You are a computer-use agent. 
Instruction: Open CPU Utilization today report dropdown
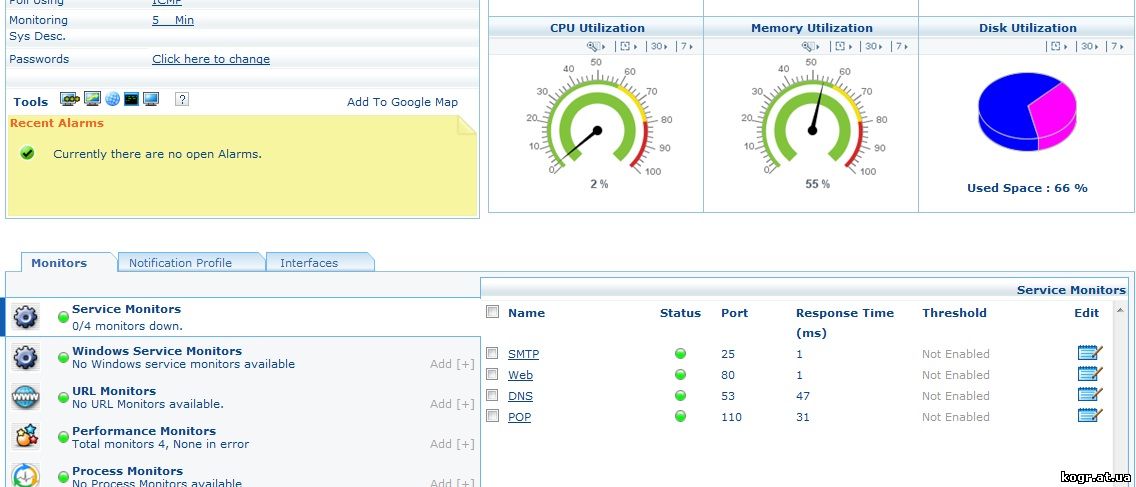(x=628, y=46)
